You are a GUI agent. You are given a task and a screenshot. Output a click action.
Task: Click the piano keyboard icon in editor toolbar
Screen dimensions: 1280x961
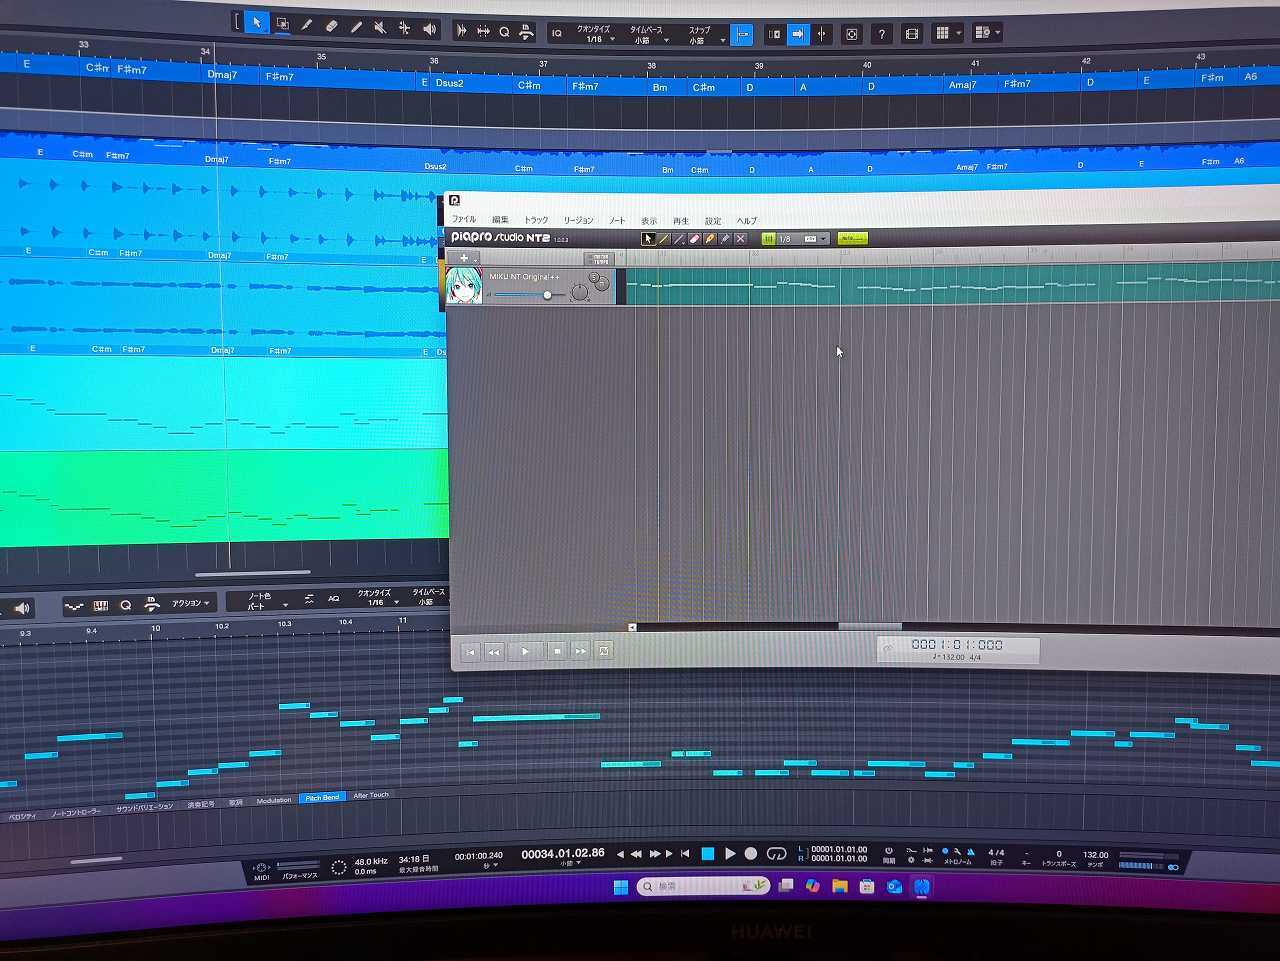[x=101, y=606]
